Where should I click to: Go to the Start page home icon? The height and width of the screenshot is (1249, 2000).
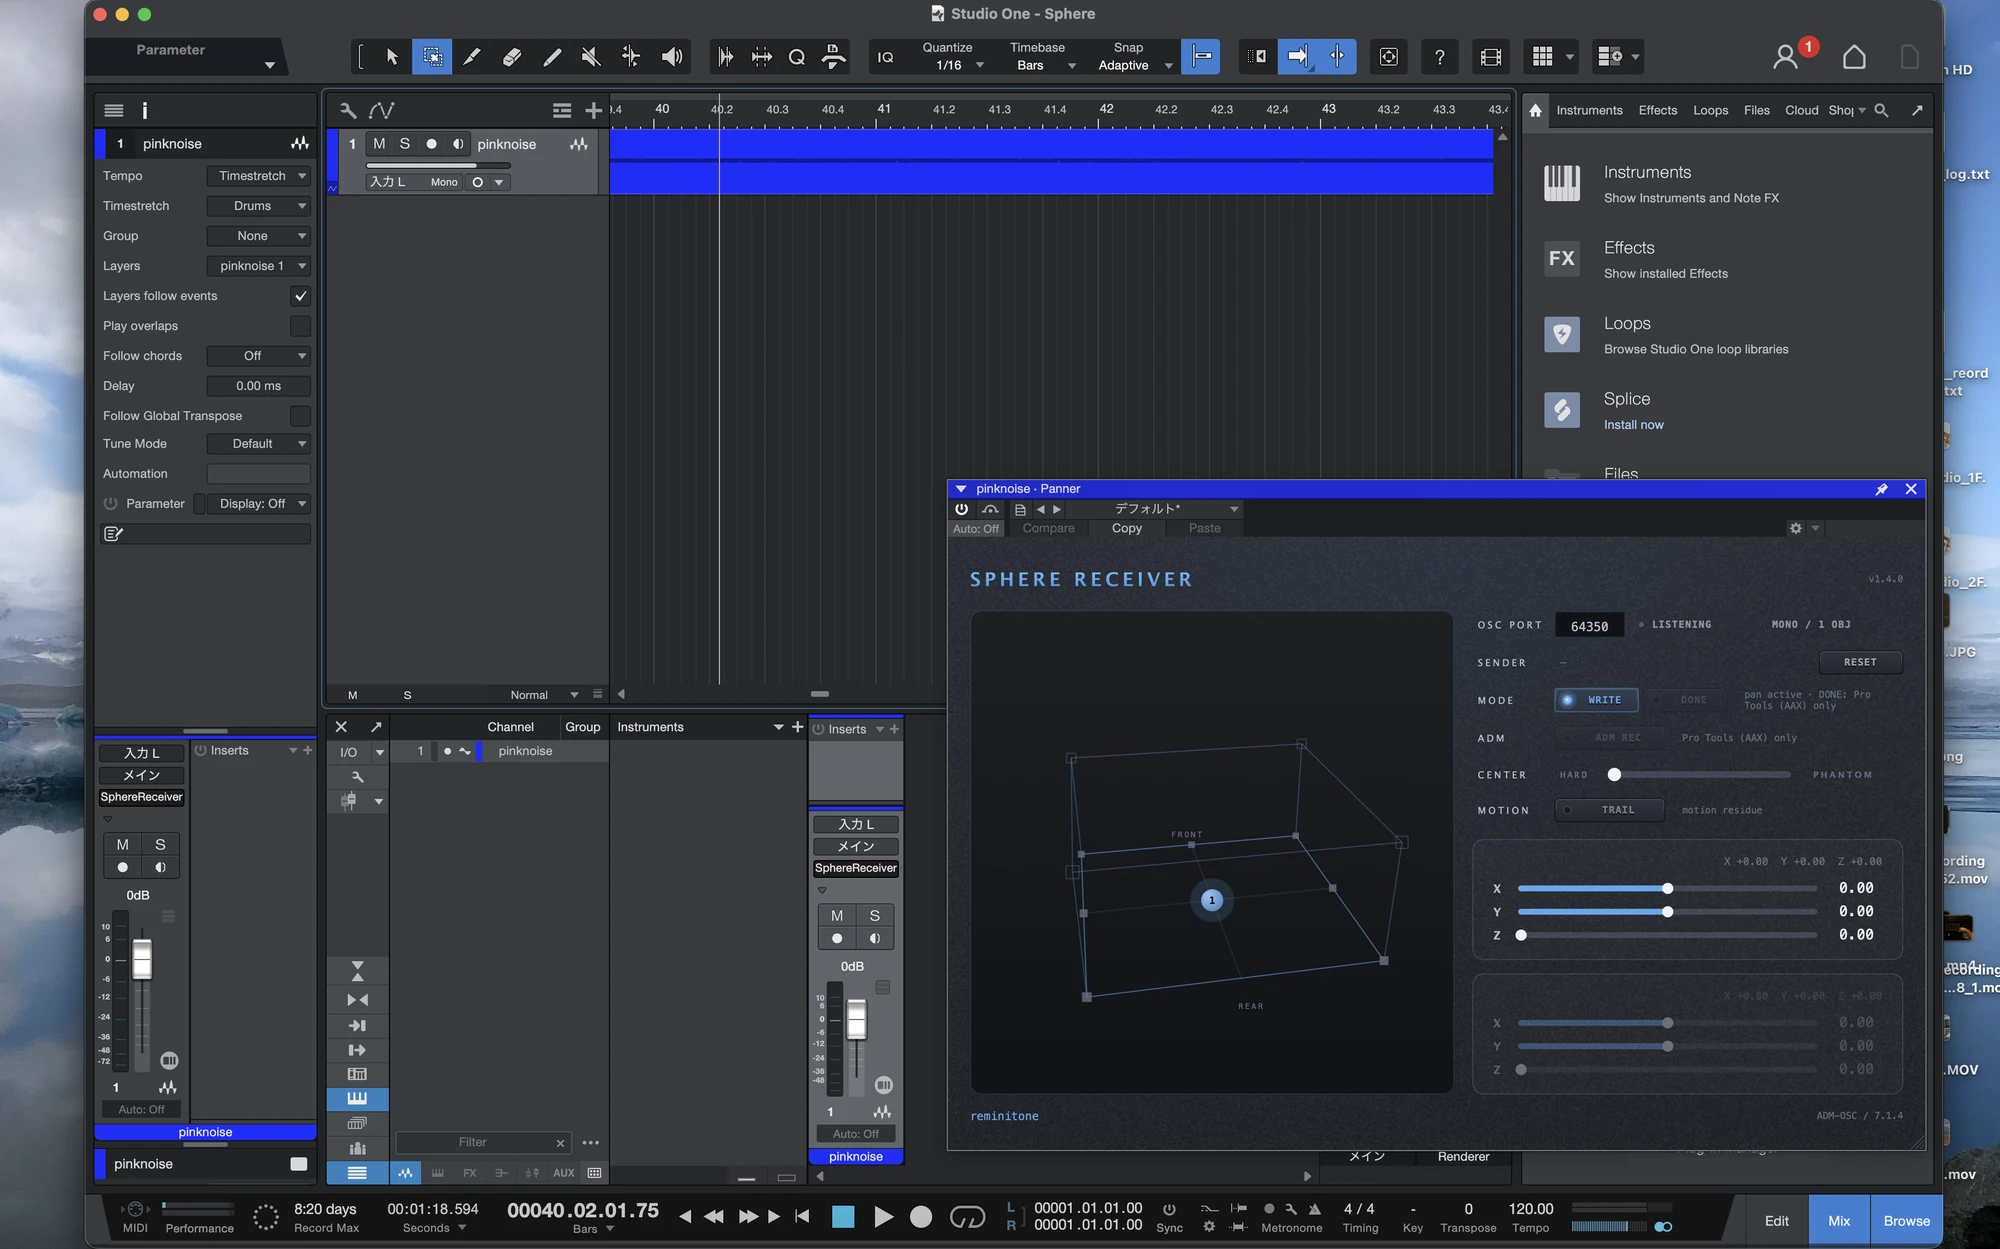[x=1854, y=57]
